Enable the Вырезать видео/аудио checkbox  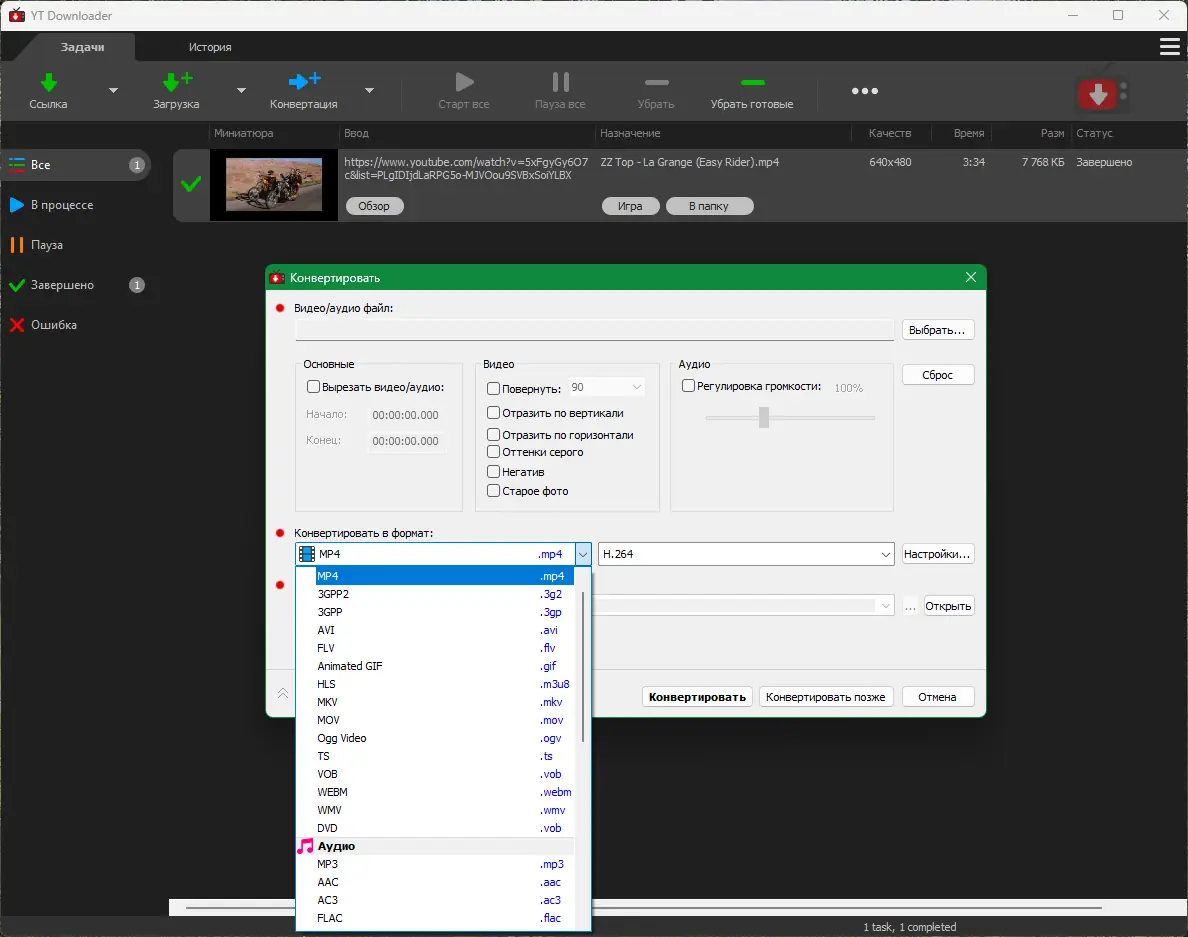point(313,386)
